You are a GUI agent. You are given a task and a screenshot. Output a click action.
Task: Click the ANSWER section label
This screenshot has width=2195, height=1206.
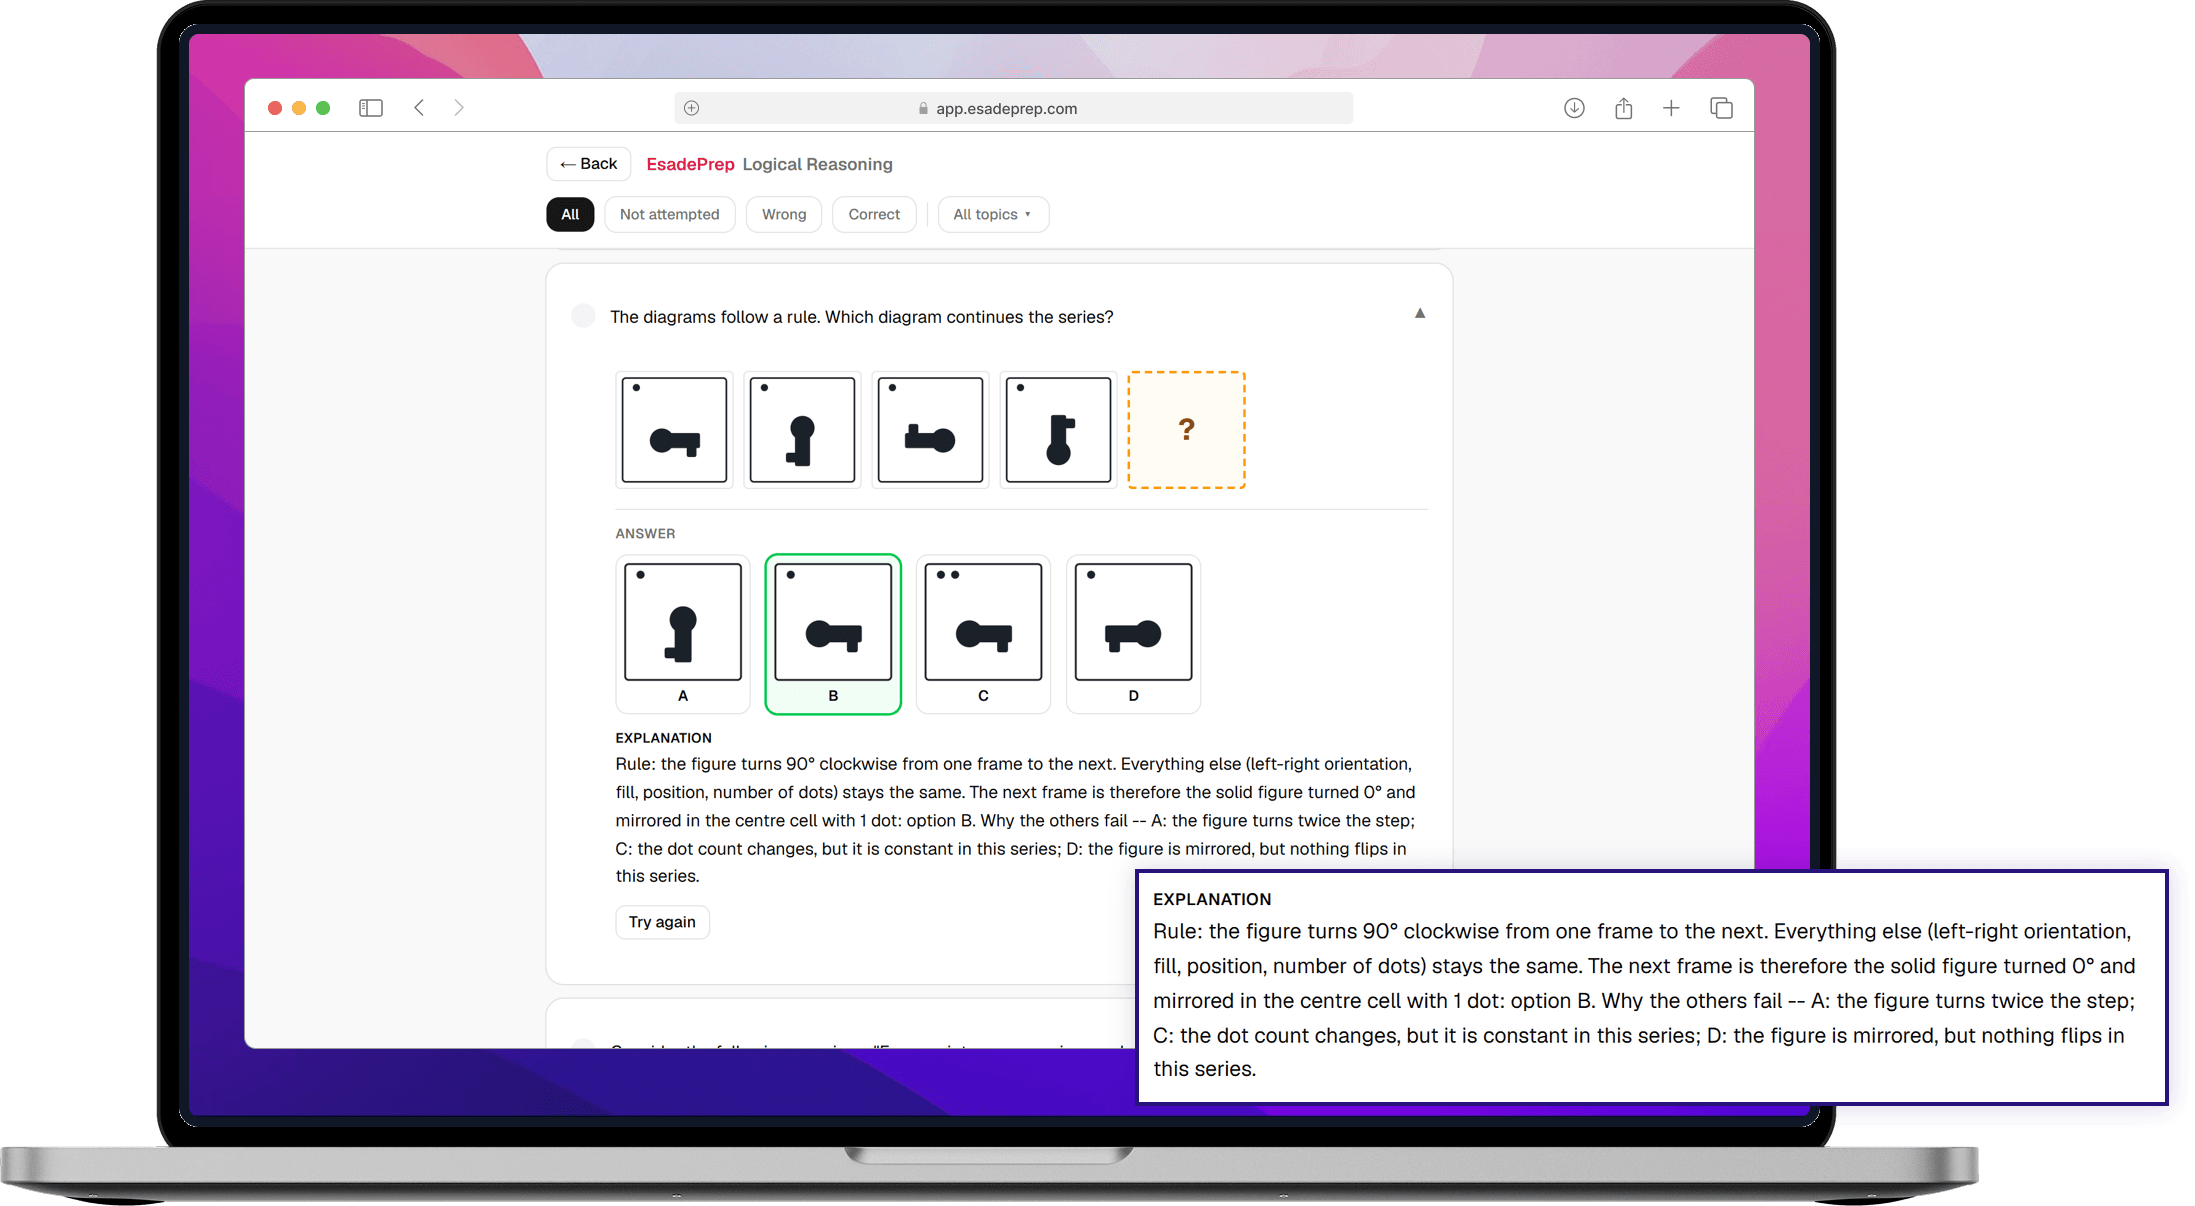[645, 534]
